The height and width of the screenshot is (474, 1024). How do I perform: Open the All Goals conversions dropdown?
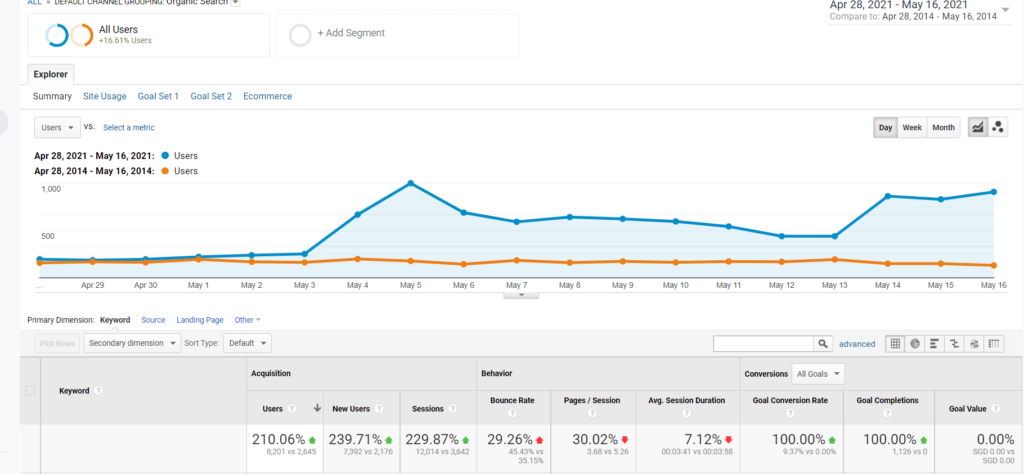click(818, 374)
